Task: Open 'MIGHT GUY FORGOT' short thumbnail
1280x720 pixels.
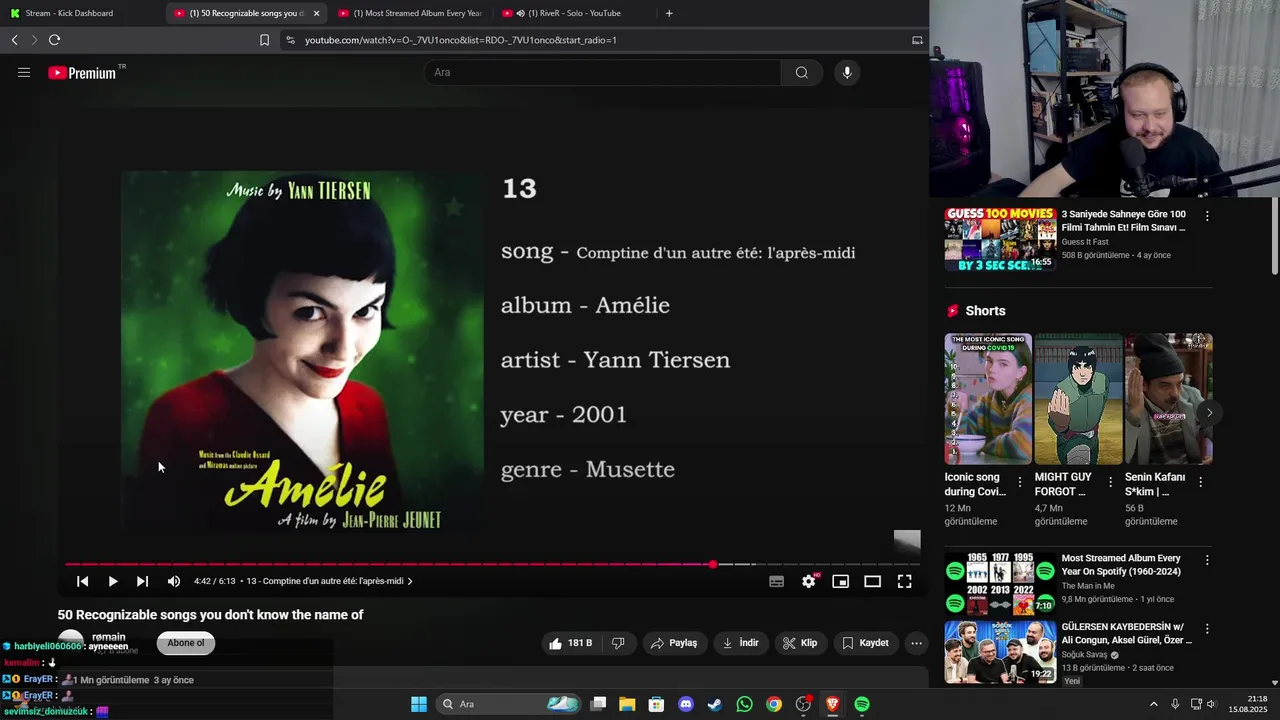Action: coord(1078,399)
